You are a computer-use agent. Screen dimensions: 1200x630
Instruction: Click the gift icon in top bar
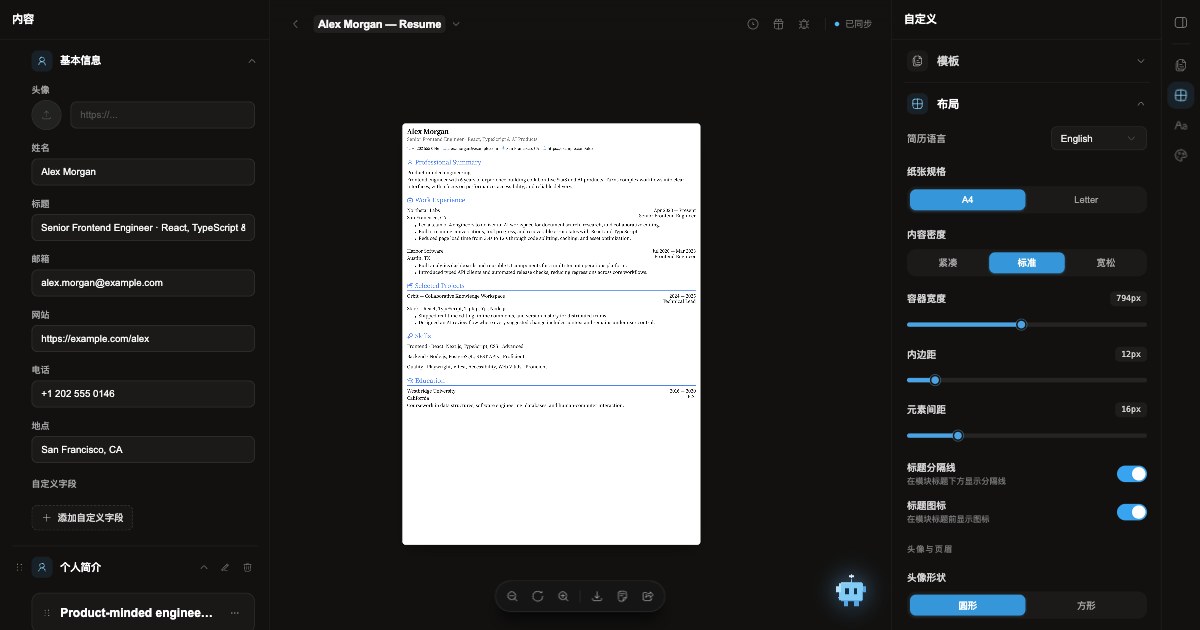click(x=778, y=24)
